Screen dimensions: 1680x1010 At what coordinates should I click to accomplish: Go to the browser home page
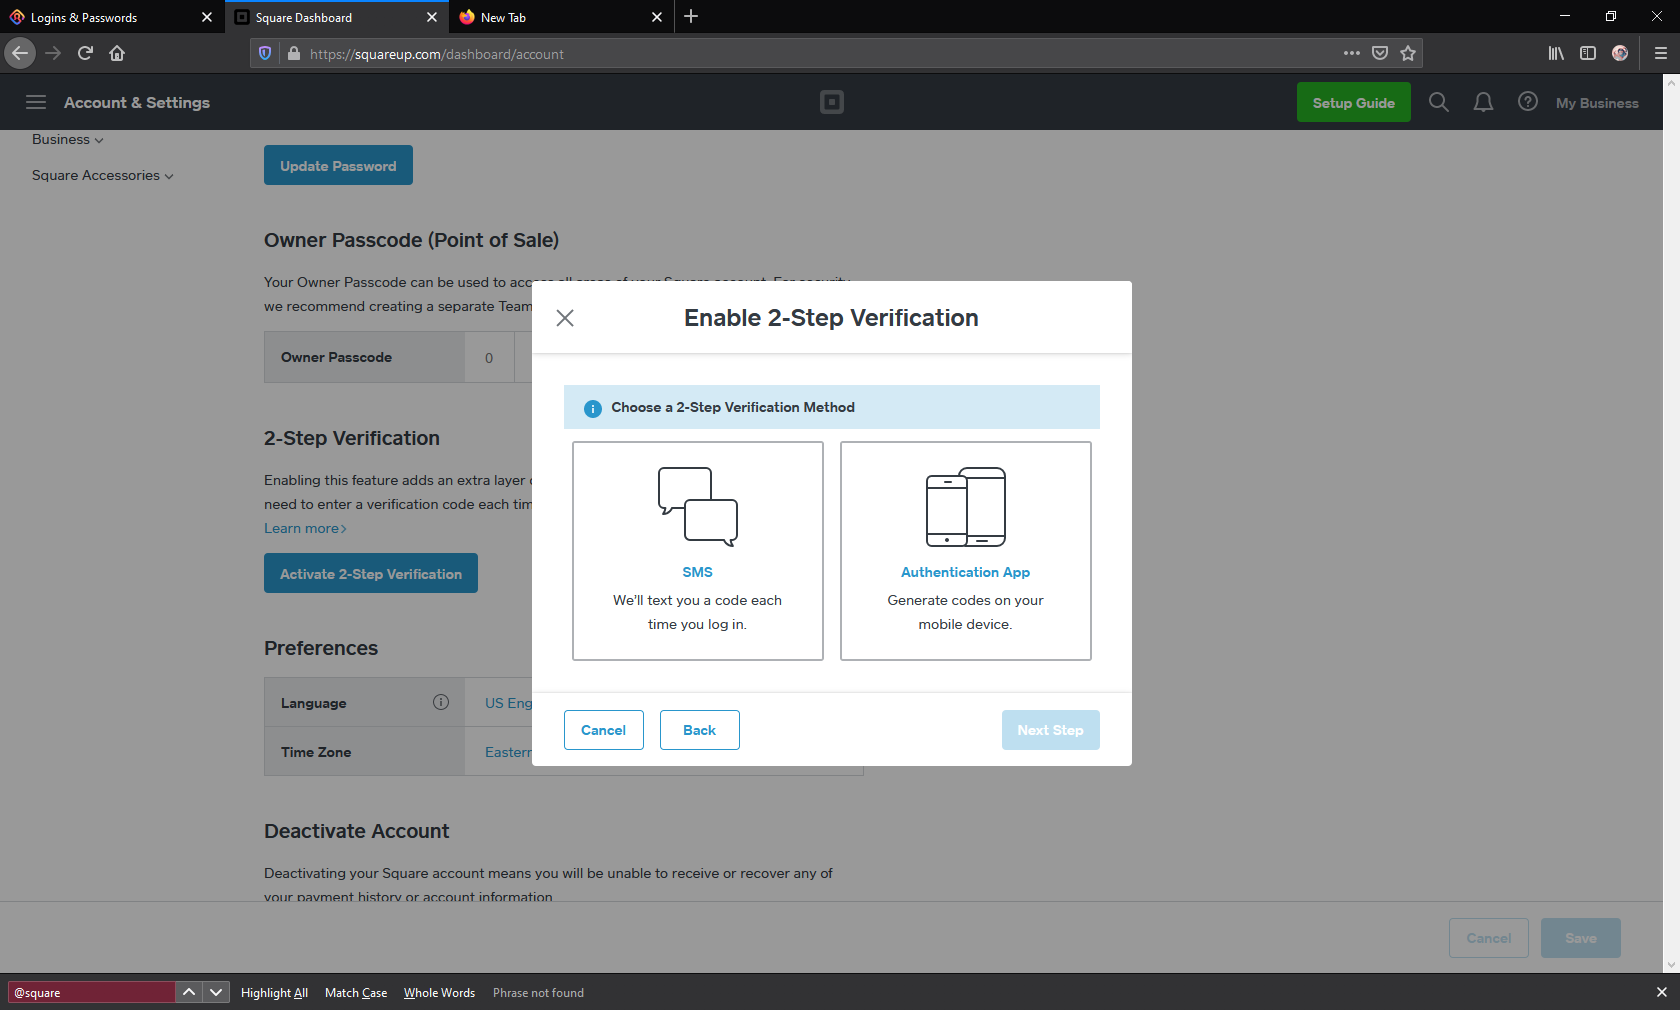117,53
